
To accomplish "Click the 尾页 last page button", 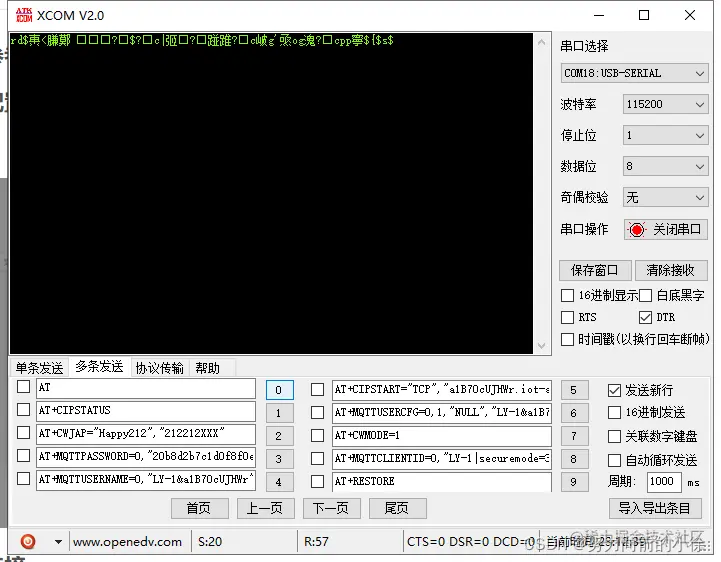I will point(397,508).
